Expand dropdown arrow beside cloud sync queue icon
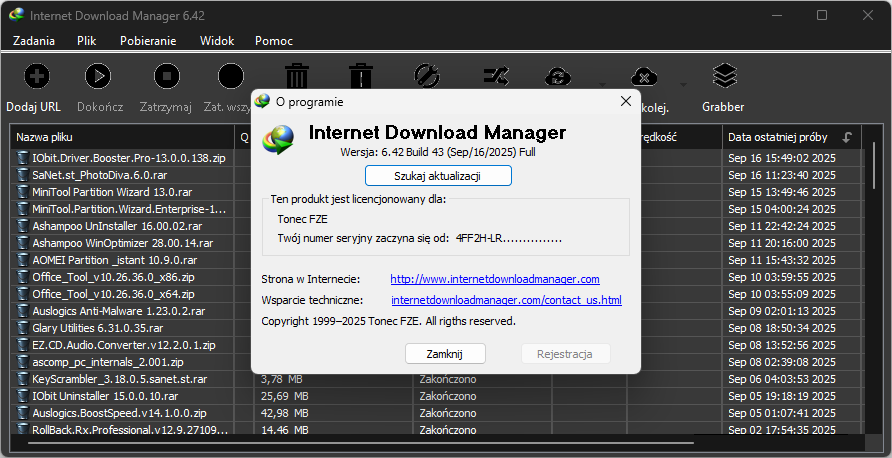892x458 pixels. (x=602, y=85)
